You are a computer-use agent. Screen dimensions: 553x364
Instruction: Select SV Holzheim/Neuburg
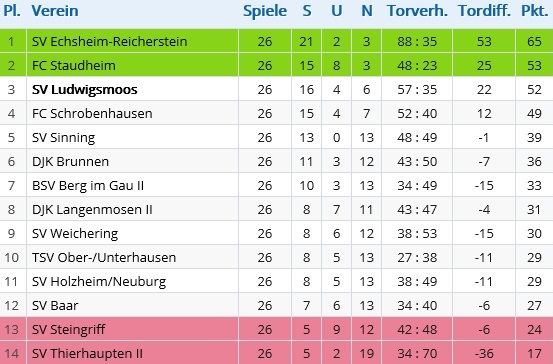click(99, 281)
